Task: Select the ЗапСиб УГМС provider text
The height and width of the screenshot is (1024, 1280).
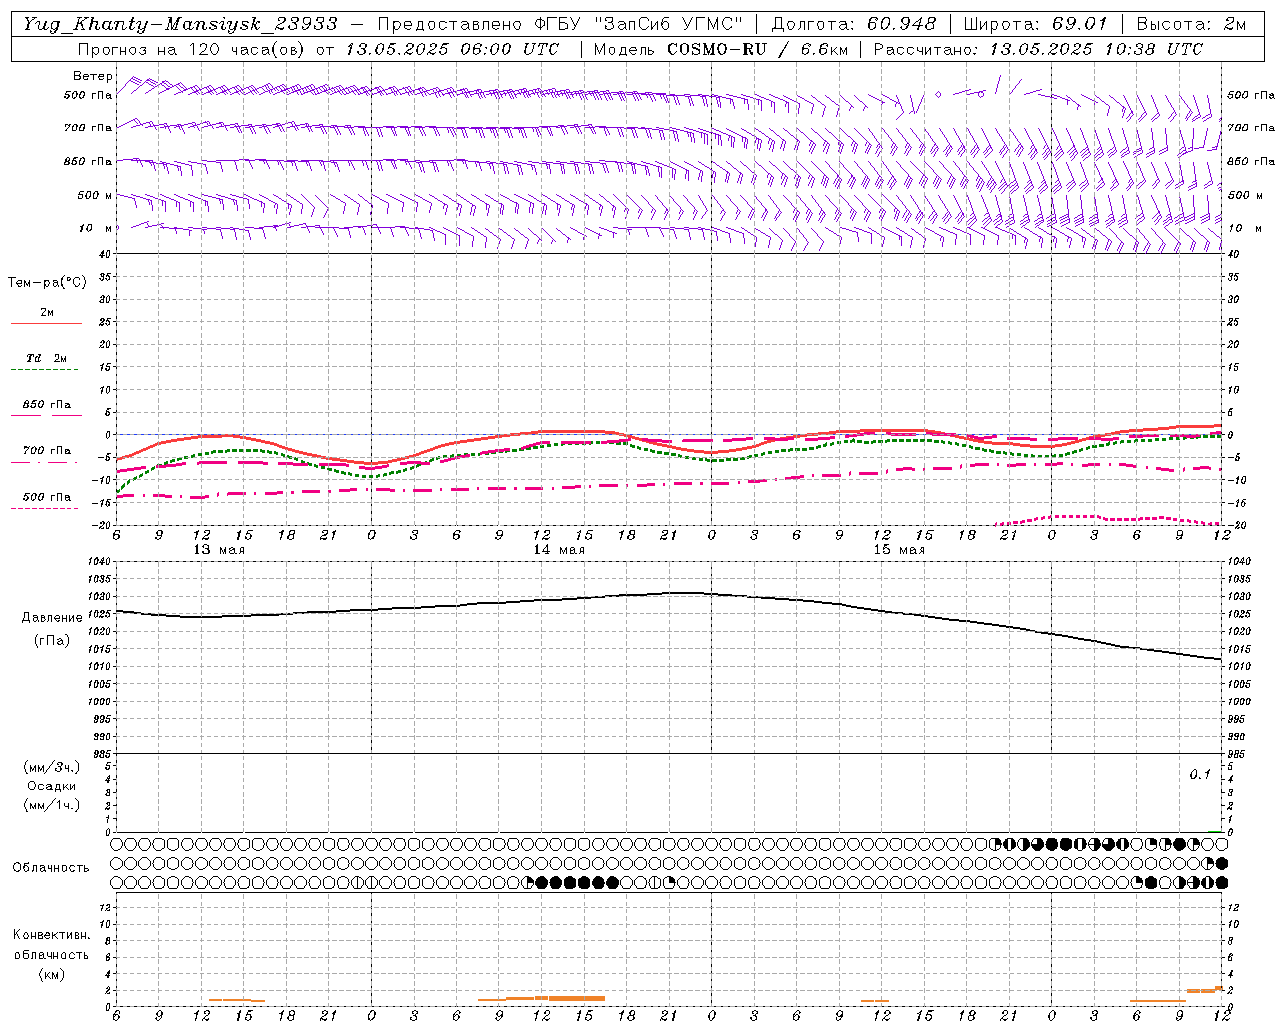Action: click(670, 24)
